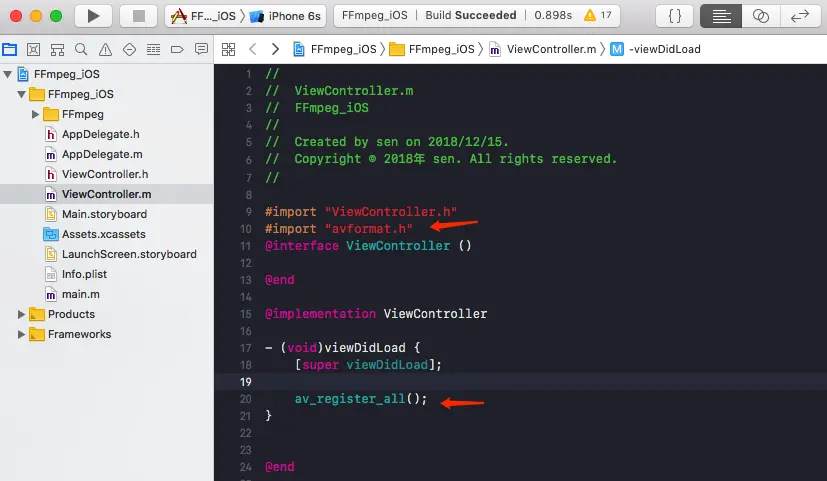Click [super viewDidLoad] statement
Screen dimensions: 827x481
tap(368, 365)
